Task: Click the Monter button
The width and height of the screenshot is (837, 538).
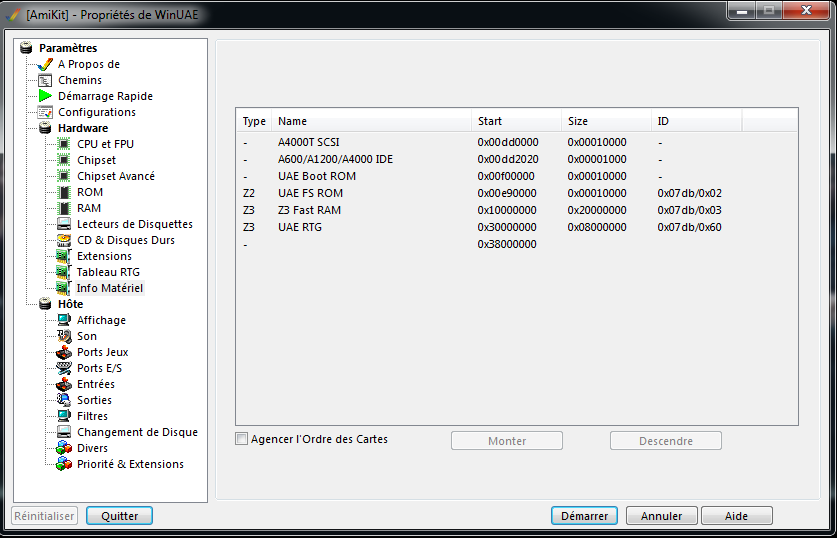Action: click(507, 441)
